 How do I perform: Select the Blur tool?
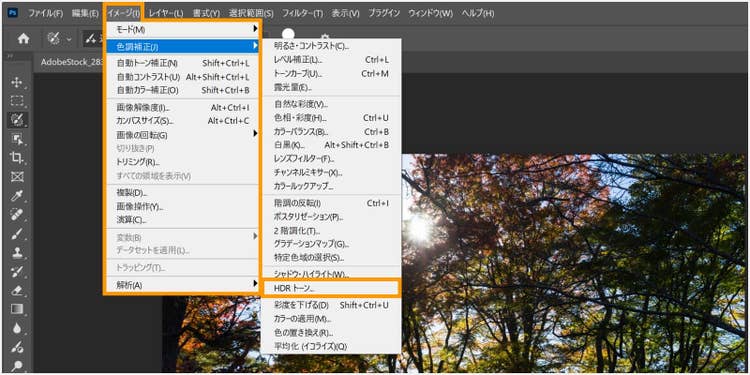17,328
